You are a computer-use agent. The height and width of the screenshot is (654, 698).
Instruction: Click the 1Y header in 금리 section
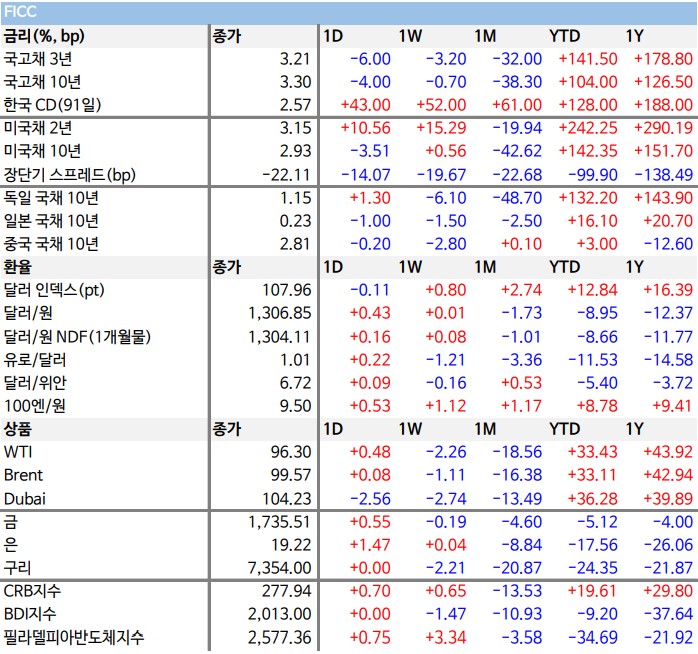tap(634, 36)
